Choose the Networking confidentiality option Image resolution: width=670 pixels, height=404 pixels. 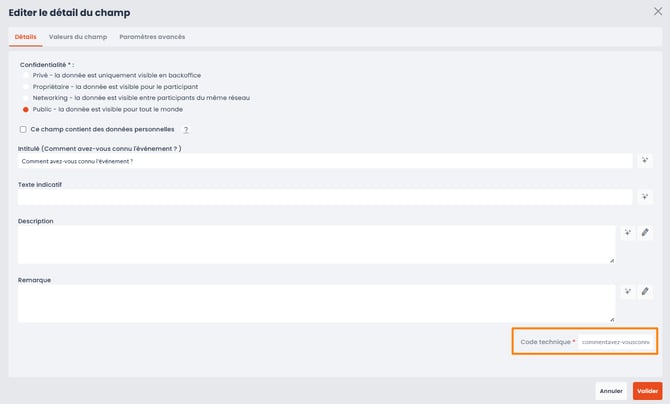25,98
